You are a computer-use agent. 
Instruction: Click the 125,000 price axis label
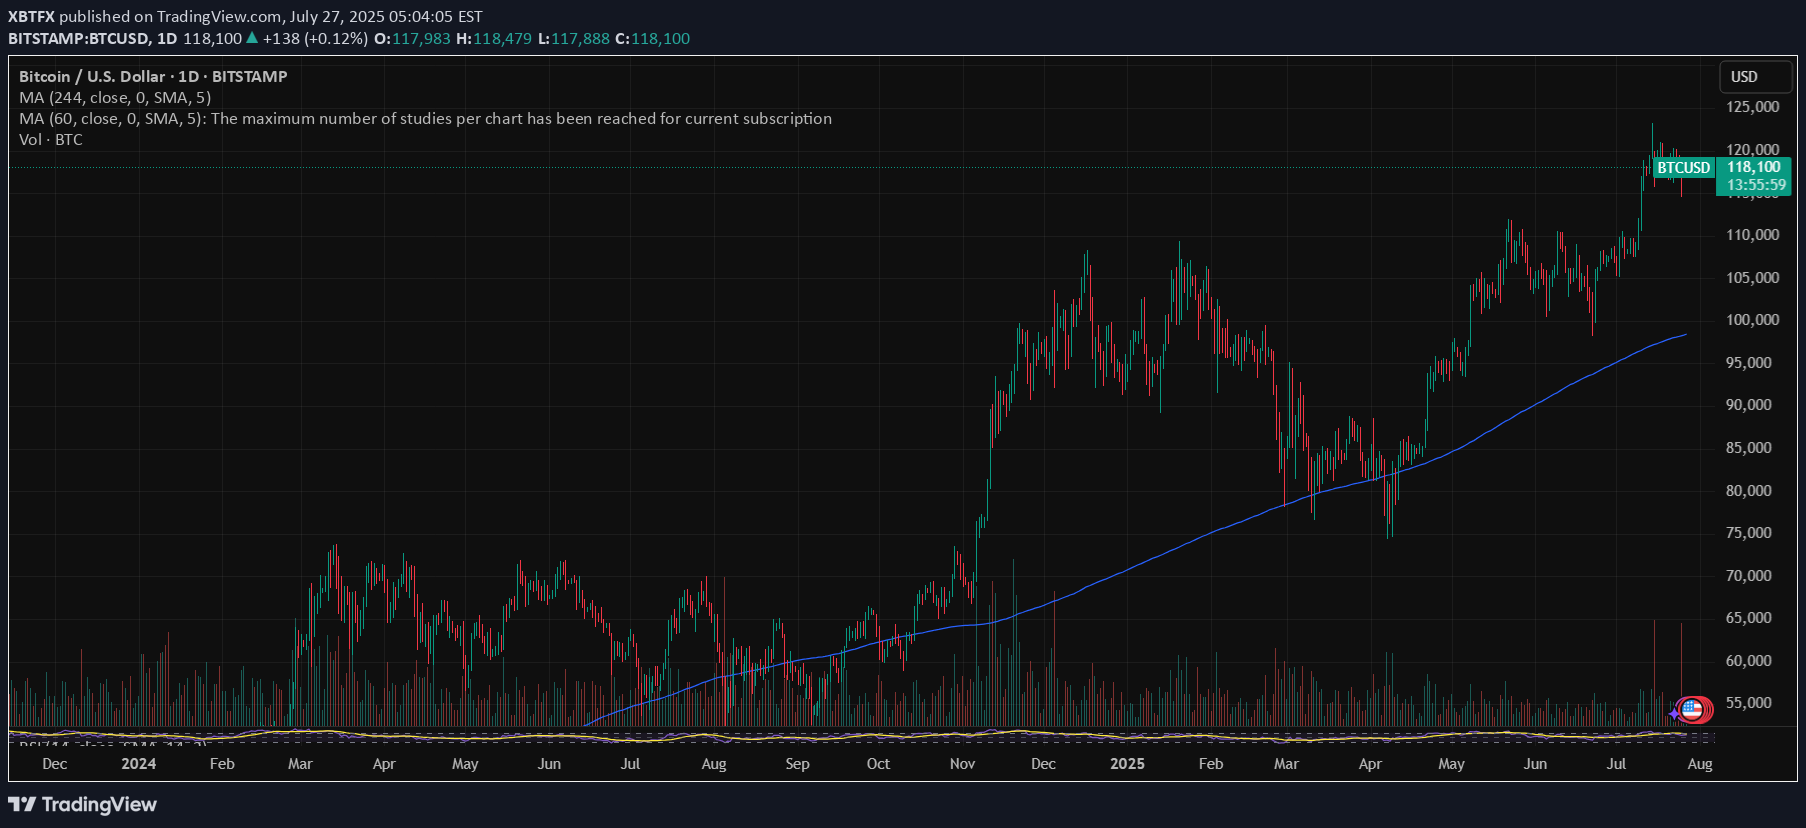click(1753, 107)
